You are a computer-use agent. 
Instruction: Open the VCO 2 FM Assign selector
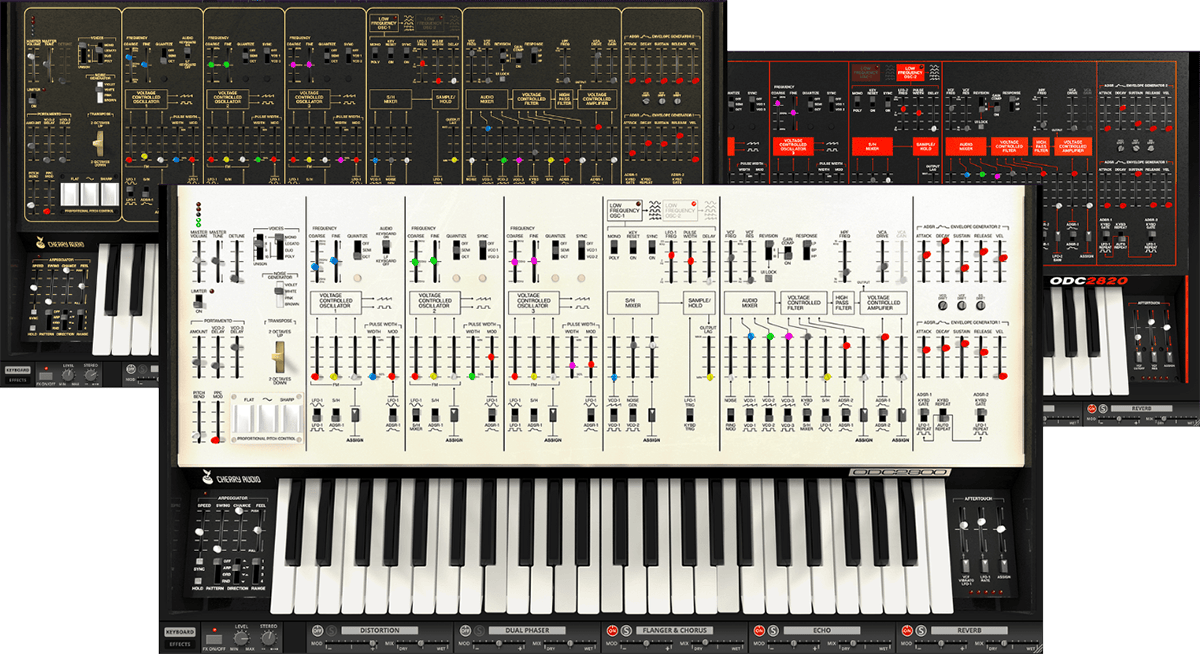coord(455,416)
